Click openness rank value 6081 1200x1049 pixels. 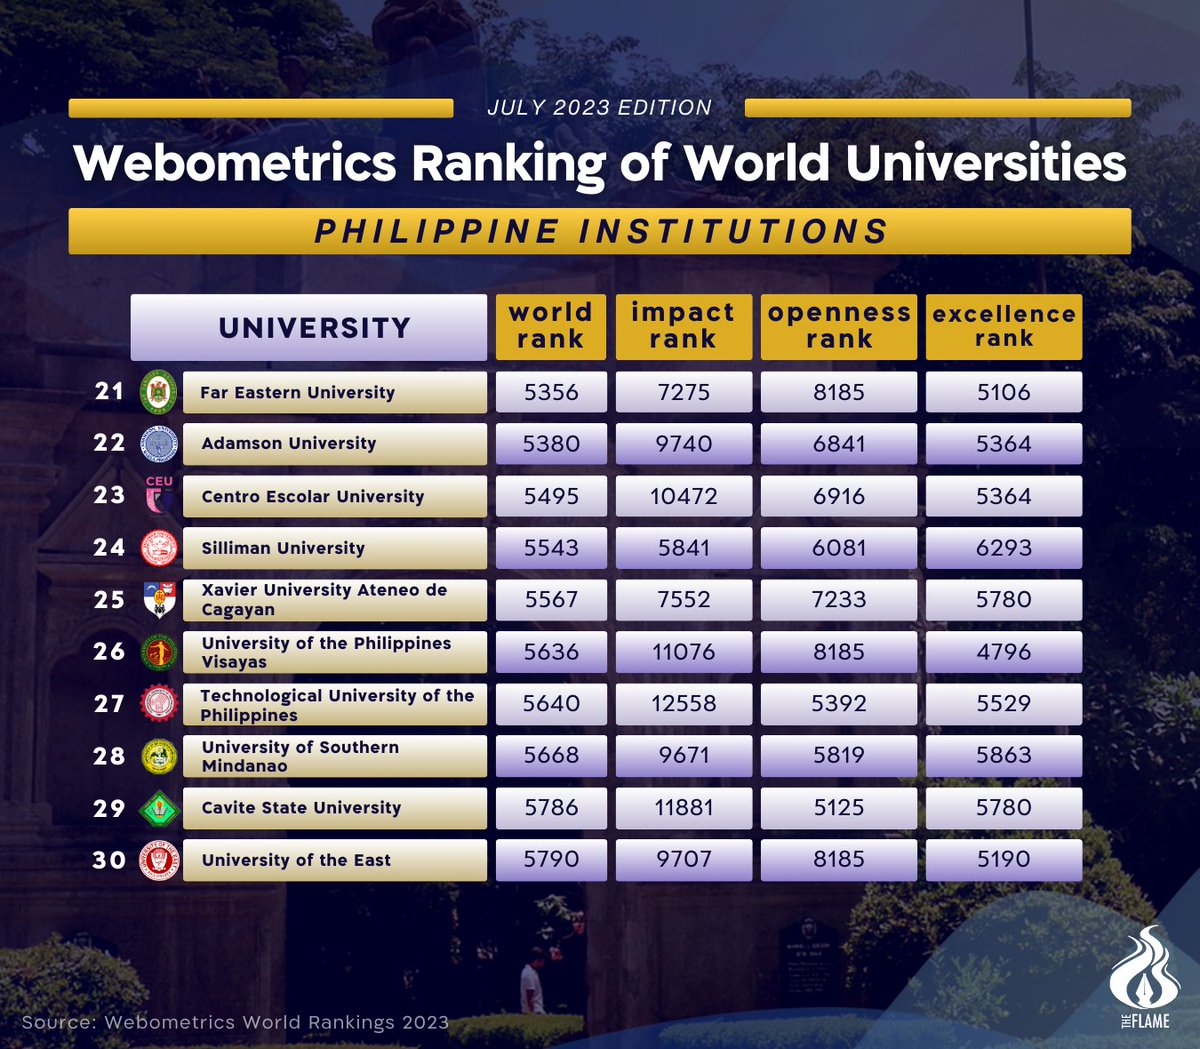point(839,548)
